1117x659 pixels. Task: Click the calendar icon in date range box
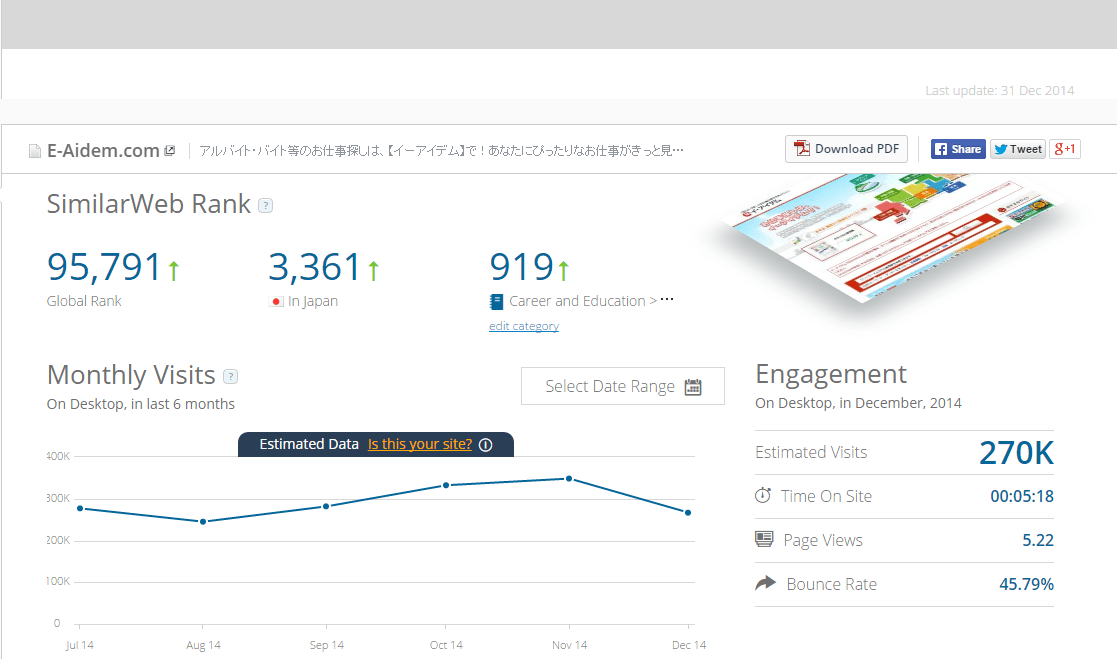693,387
